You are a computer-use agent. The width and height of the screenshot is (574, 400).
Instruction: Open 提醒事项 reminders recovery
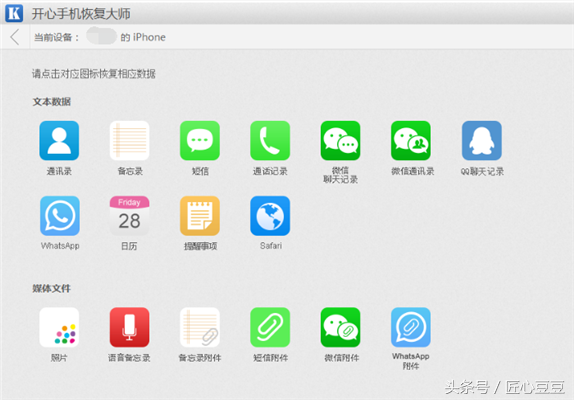[200, 216]
